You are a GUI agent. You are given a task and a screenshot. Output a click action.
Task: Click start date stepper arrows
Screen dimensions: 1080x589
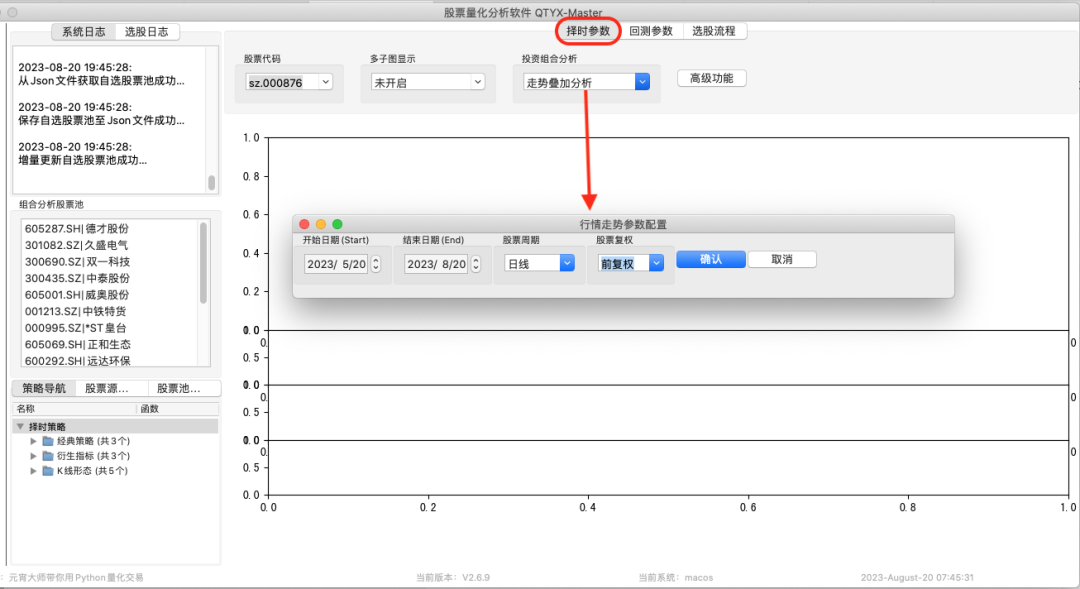click(375, 264)
